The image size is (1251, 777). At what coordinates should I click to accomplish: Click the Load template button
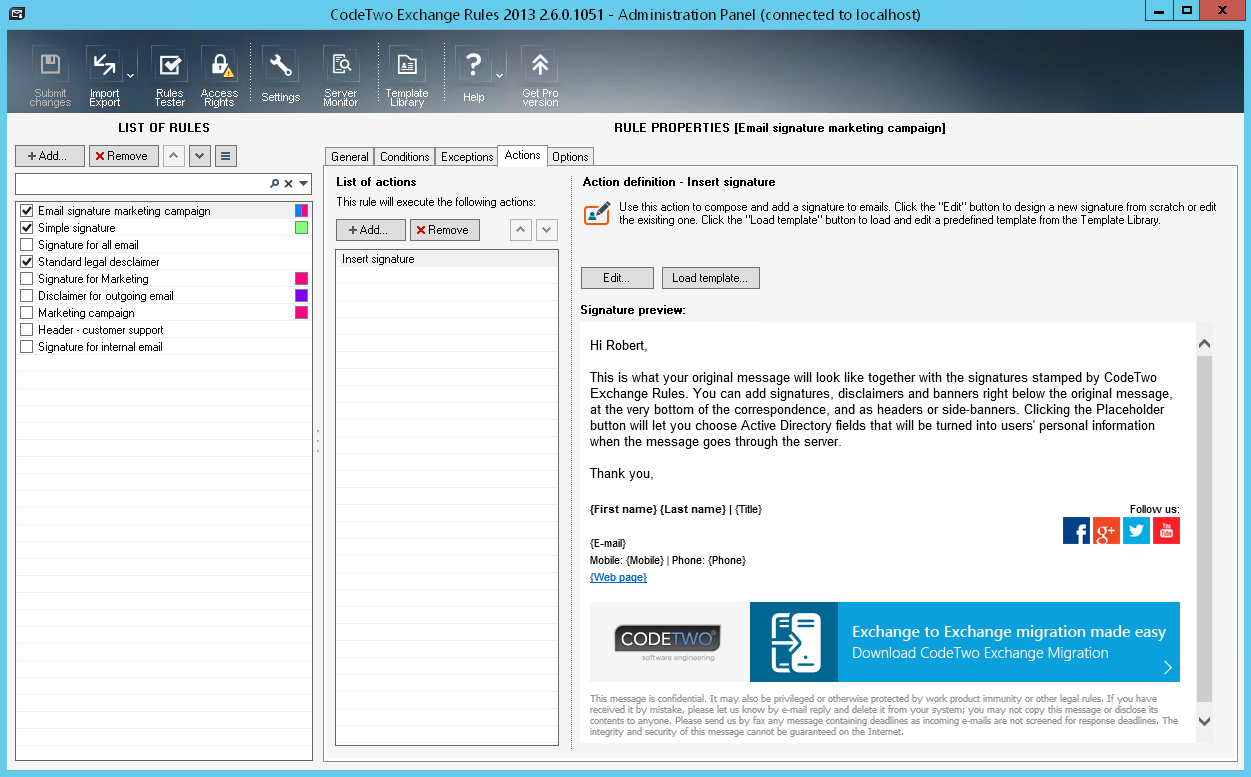[710, 278]
